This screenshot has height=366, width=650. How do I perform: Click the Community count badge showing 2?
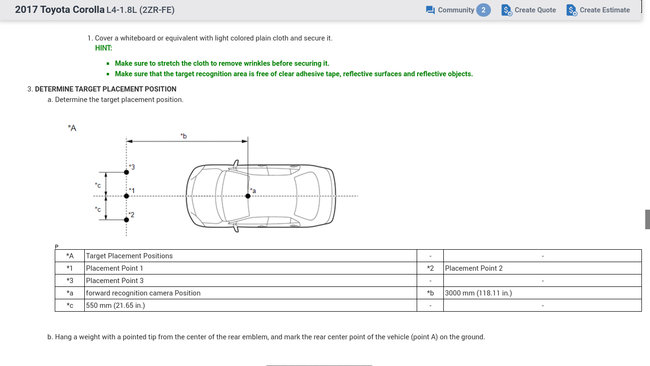click(483, 10)
